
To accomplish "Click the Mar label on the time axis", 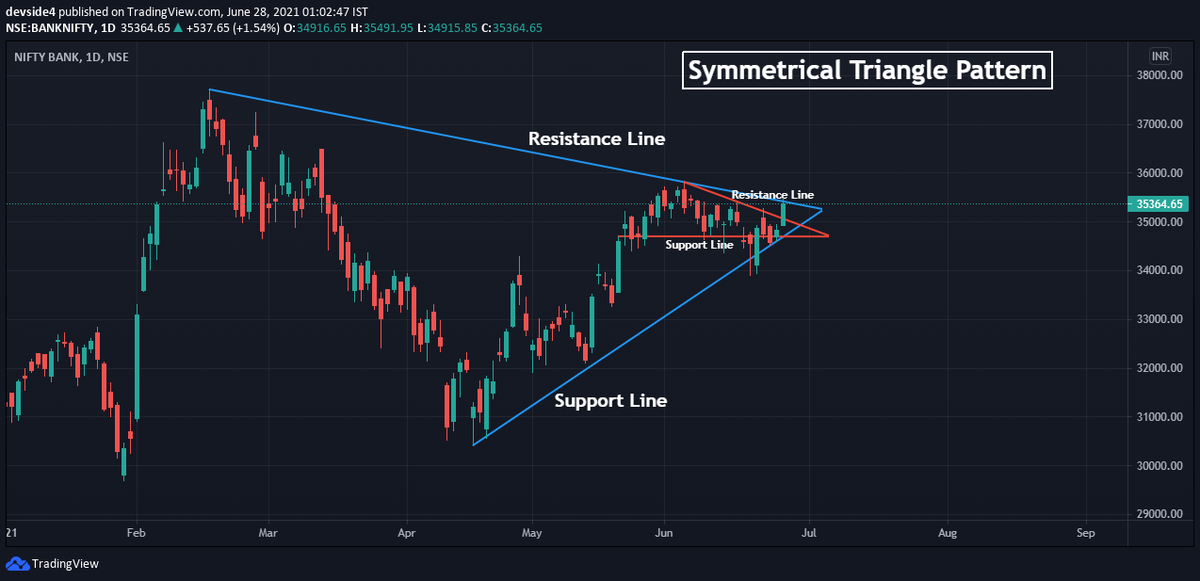I will [267, 534].
